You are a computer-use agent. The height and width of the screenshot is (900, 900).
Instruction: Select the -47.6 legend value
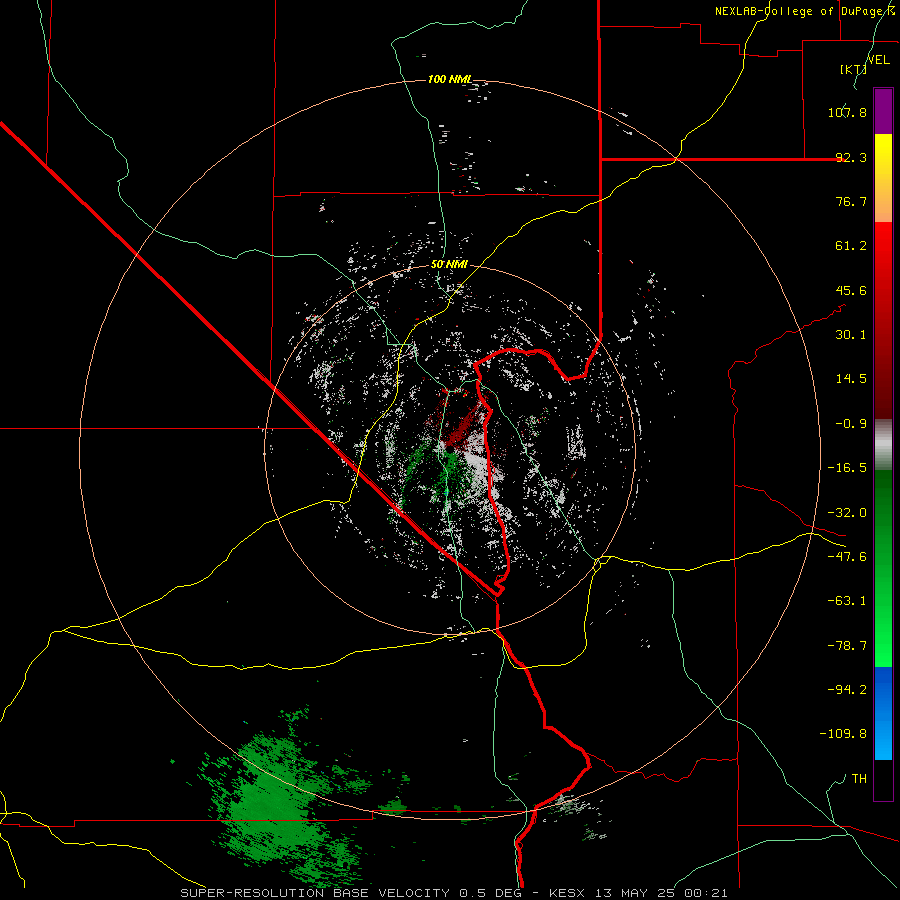click(847, 557)
